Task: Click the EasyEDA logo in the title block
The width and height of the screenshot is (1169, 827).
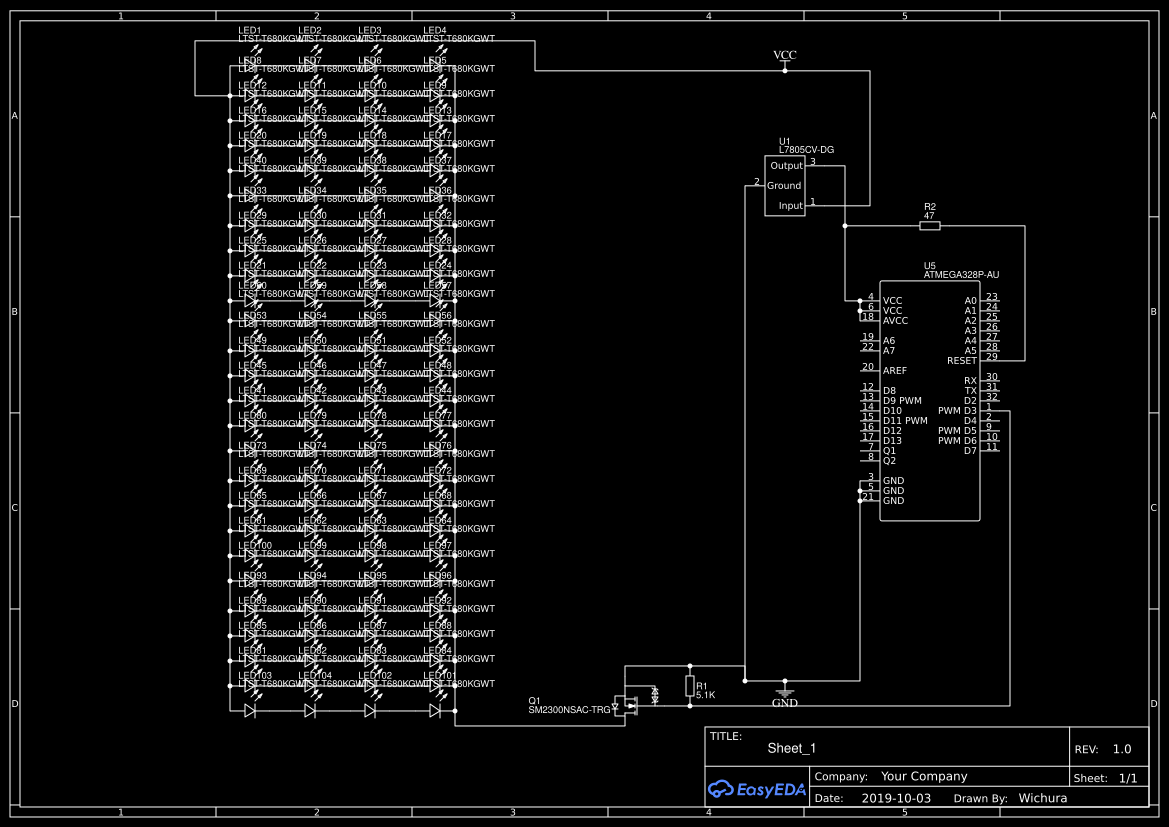Action: coord(757,789)
